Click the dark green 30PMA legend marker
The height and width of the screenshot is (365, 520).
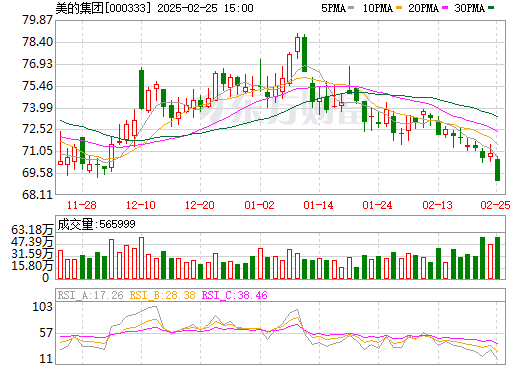point(491,8)
